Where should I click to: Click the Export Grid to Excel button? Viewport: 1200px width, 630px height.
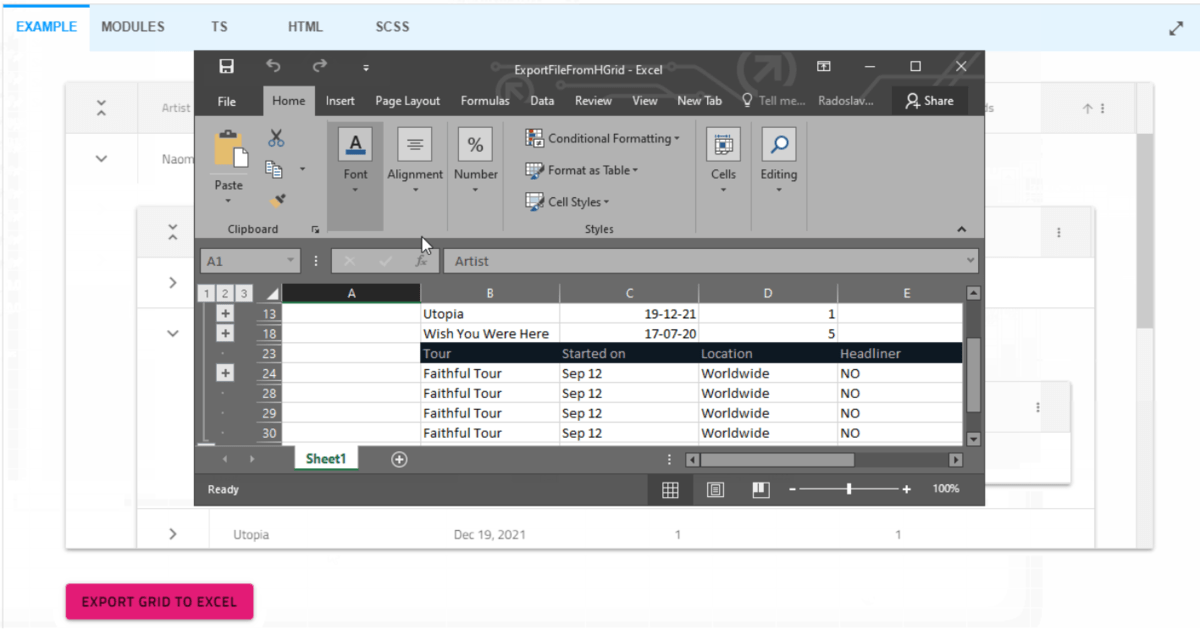click(x=159, y=602)
